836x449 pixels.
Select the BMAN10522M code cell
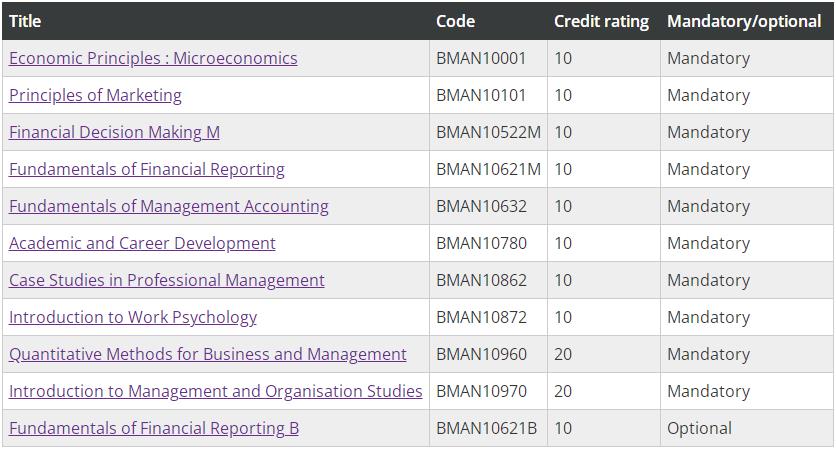point(488,132)
